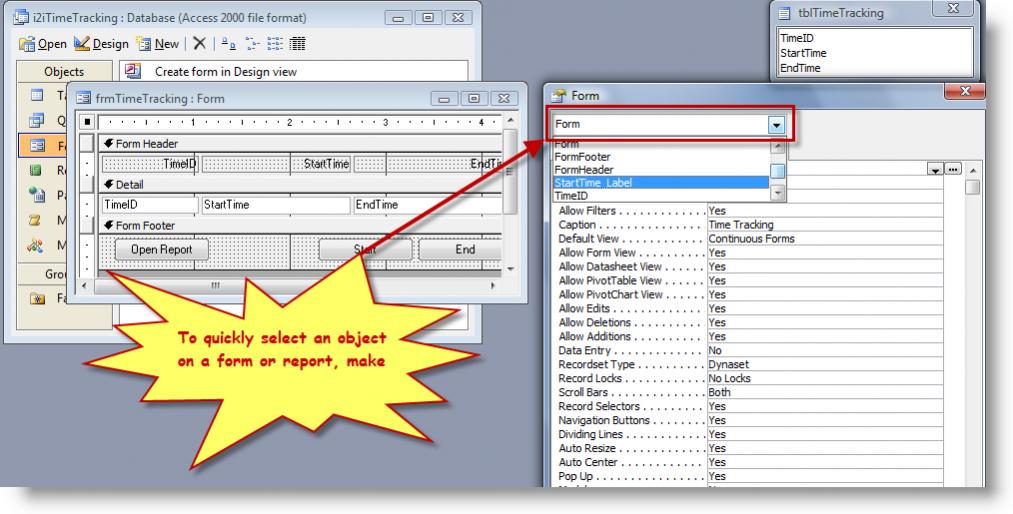Click New in the database window toolbar
The height and width of the screenshot is (514, 1013).
coord(158,44)
